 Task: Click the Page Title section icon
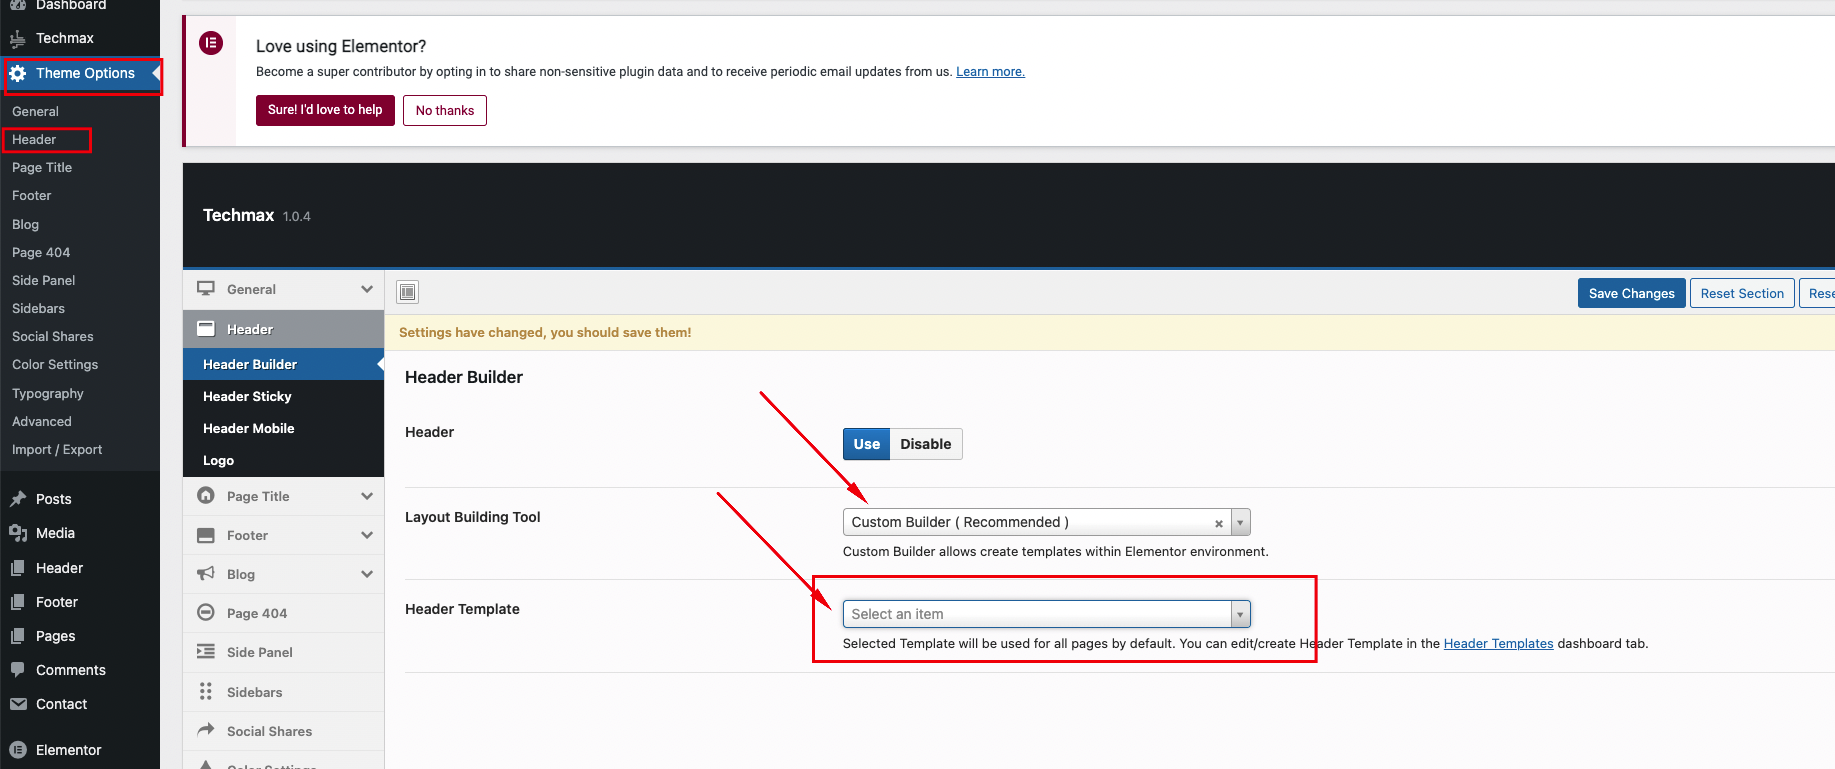click(206, 496)
